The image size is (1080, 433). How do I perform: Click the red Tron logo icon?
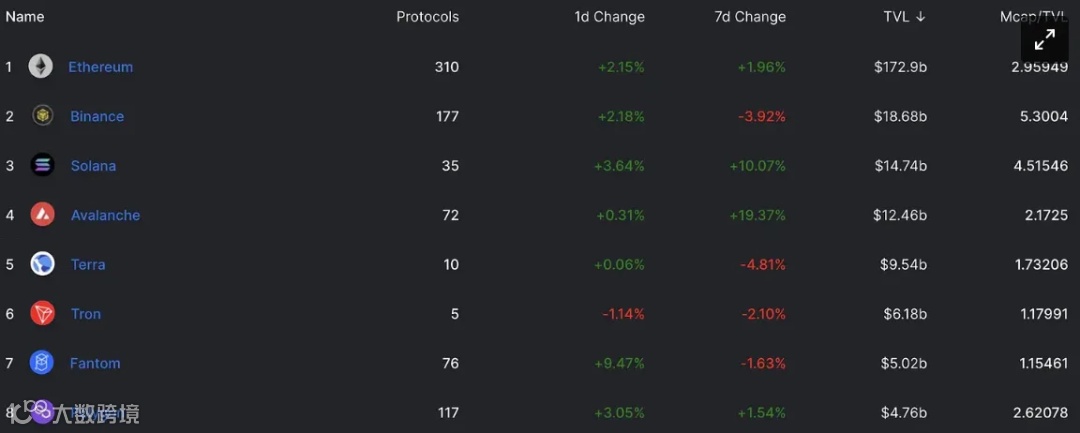pos(42,314)
